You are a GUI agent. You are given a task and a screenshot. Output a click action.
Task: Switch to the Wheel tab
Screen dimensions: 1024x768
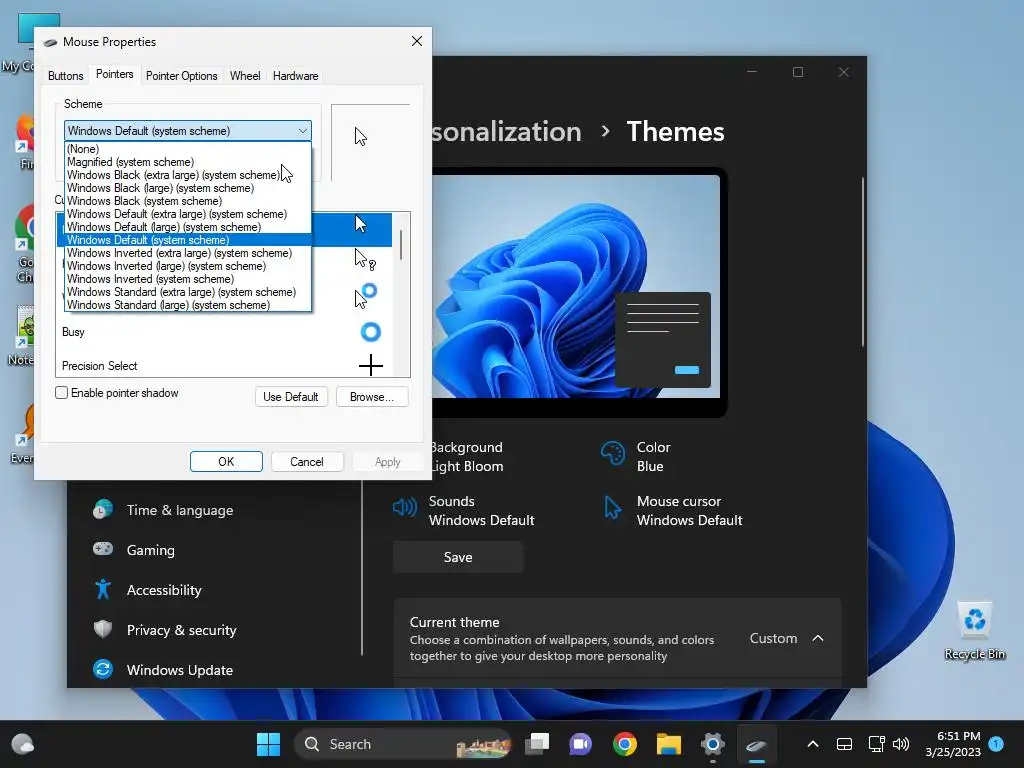point(245,76)
